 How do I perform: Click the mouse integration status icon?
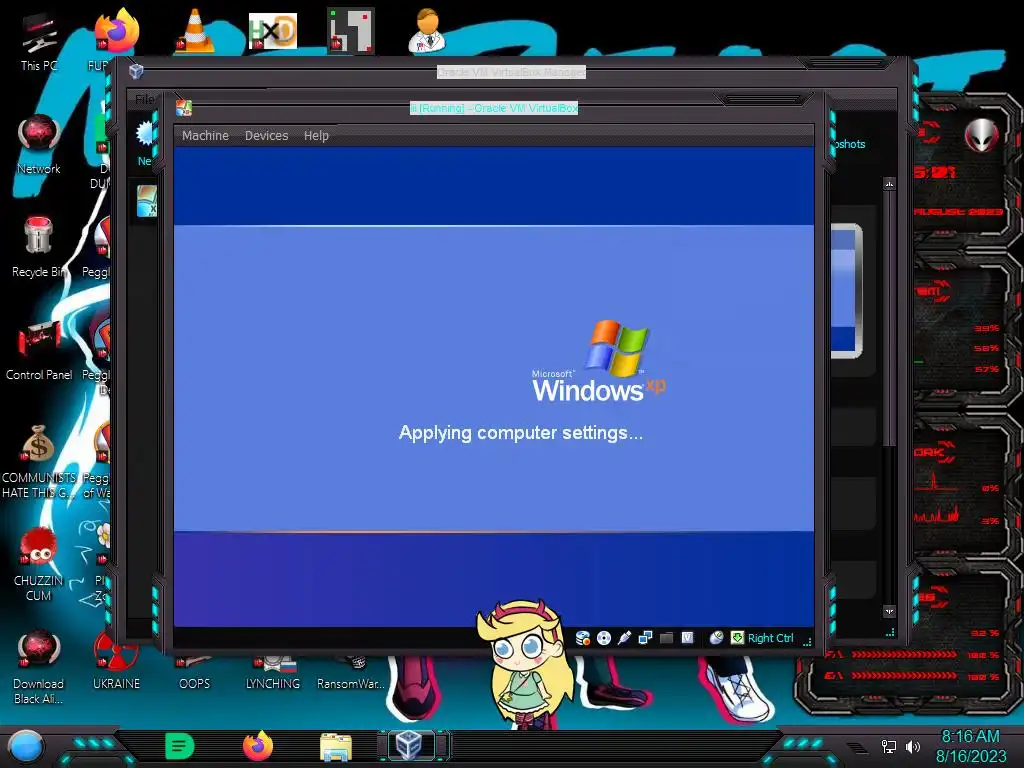coord(716,638)
